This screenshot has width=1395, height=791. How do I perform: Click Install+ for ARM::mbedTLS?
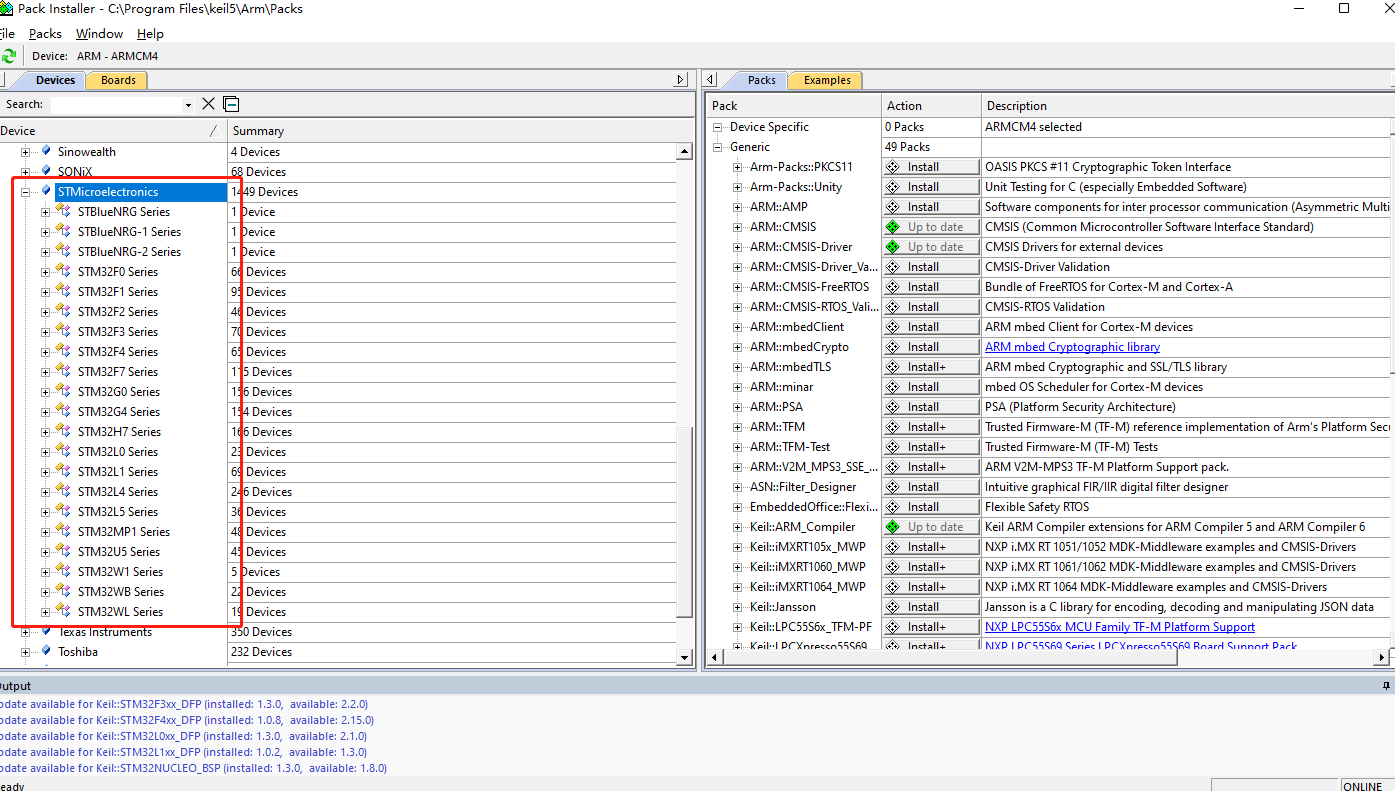click(931, 367)
